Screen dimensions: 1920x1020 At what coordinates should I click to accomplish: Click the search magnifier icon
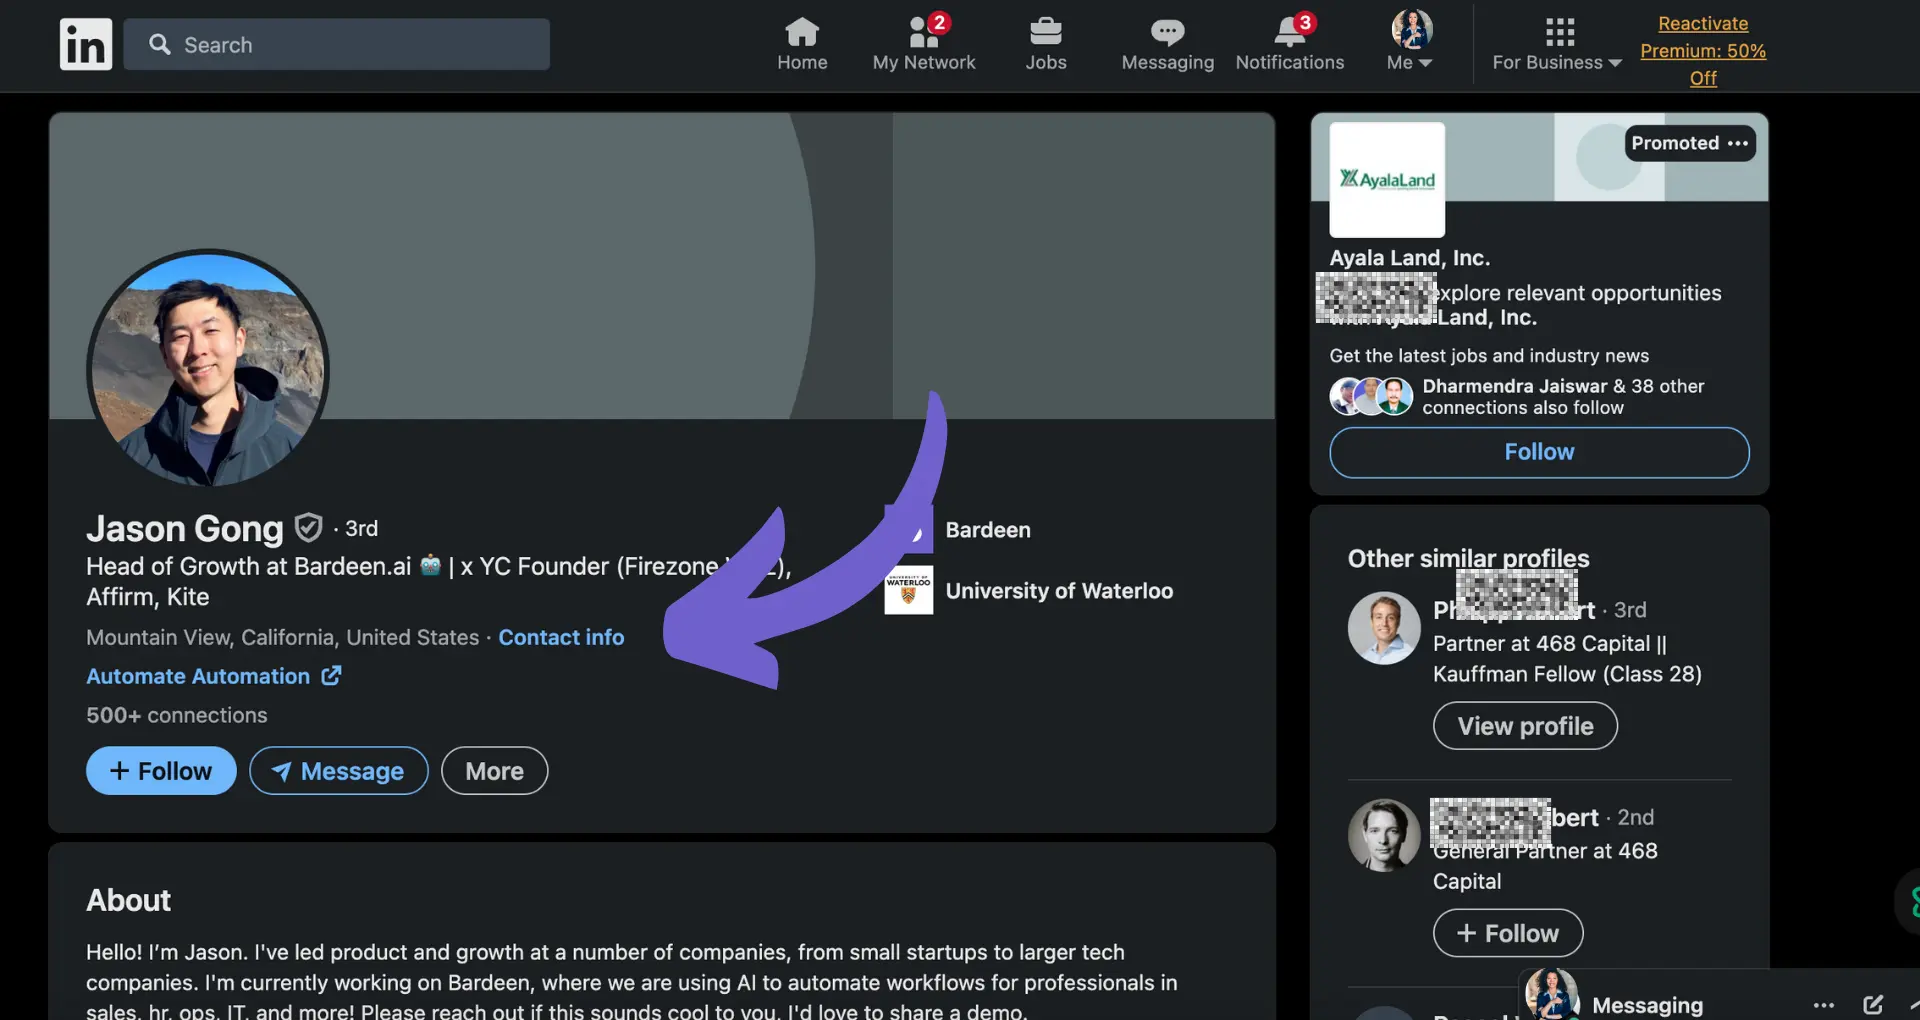point(160,44)
